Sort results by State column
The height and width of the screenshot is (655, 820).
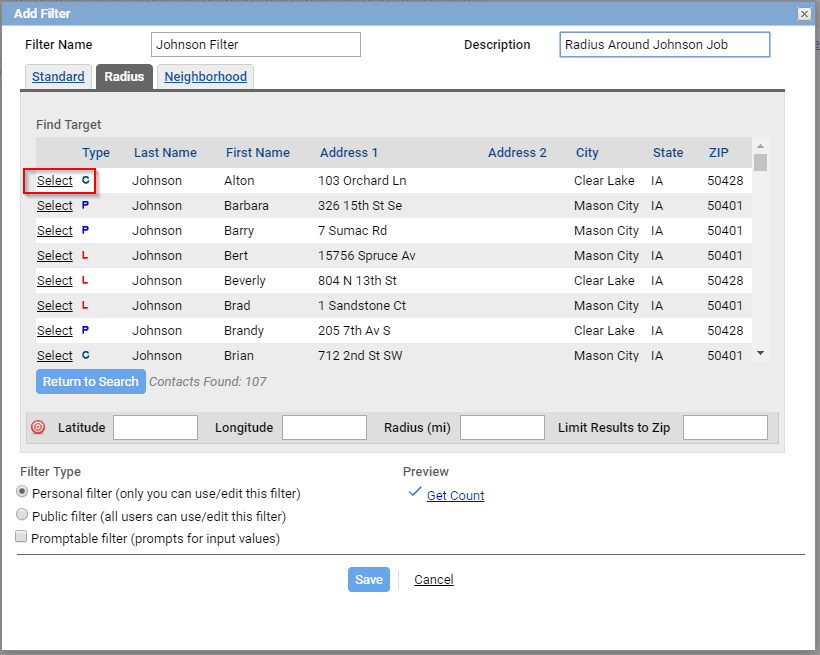(668, 153)
